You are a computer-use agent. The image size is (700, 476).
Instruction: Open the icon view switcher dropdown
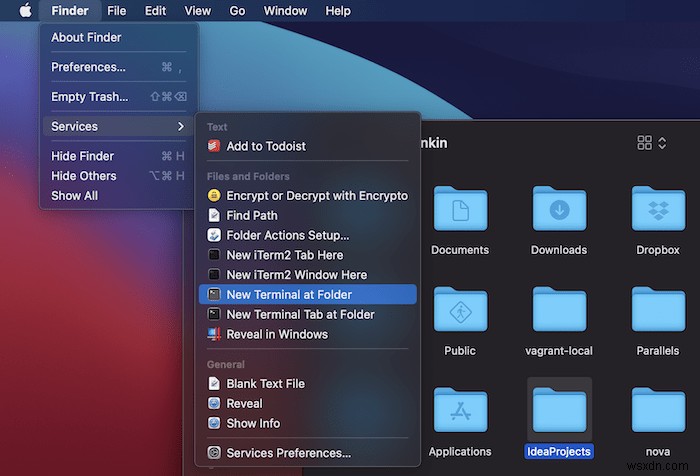[x=651, y=143]
